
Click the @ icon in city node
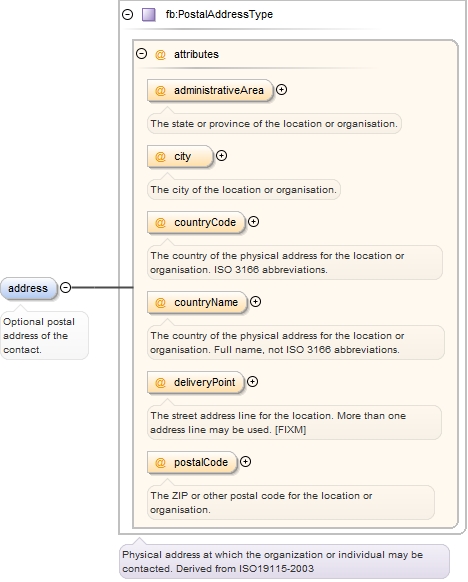160,157
